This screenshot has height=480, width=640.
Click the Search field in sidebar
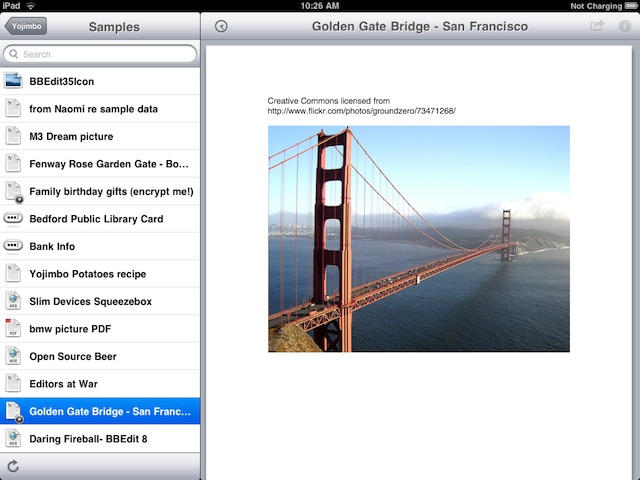click(x=100, y=54)
